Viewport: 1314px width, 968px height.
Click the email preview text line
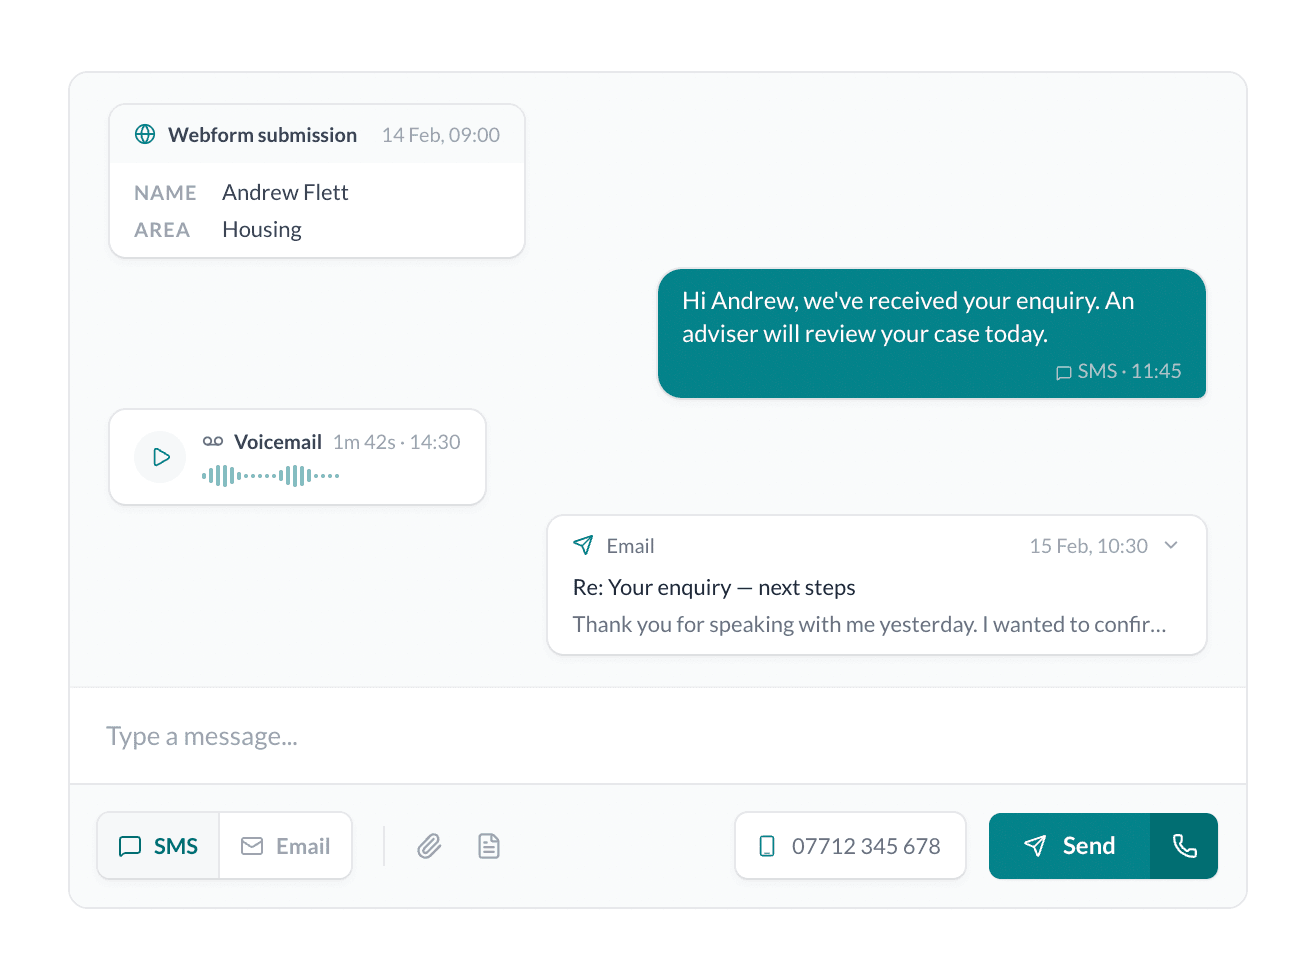tap(869, 625)
